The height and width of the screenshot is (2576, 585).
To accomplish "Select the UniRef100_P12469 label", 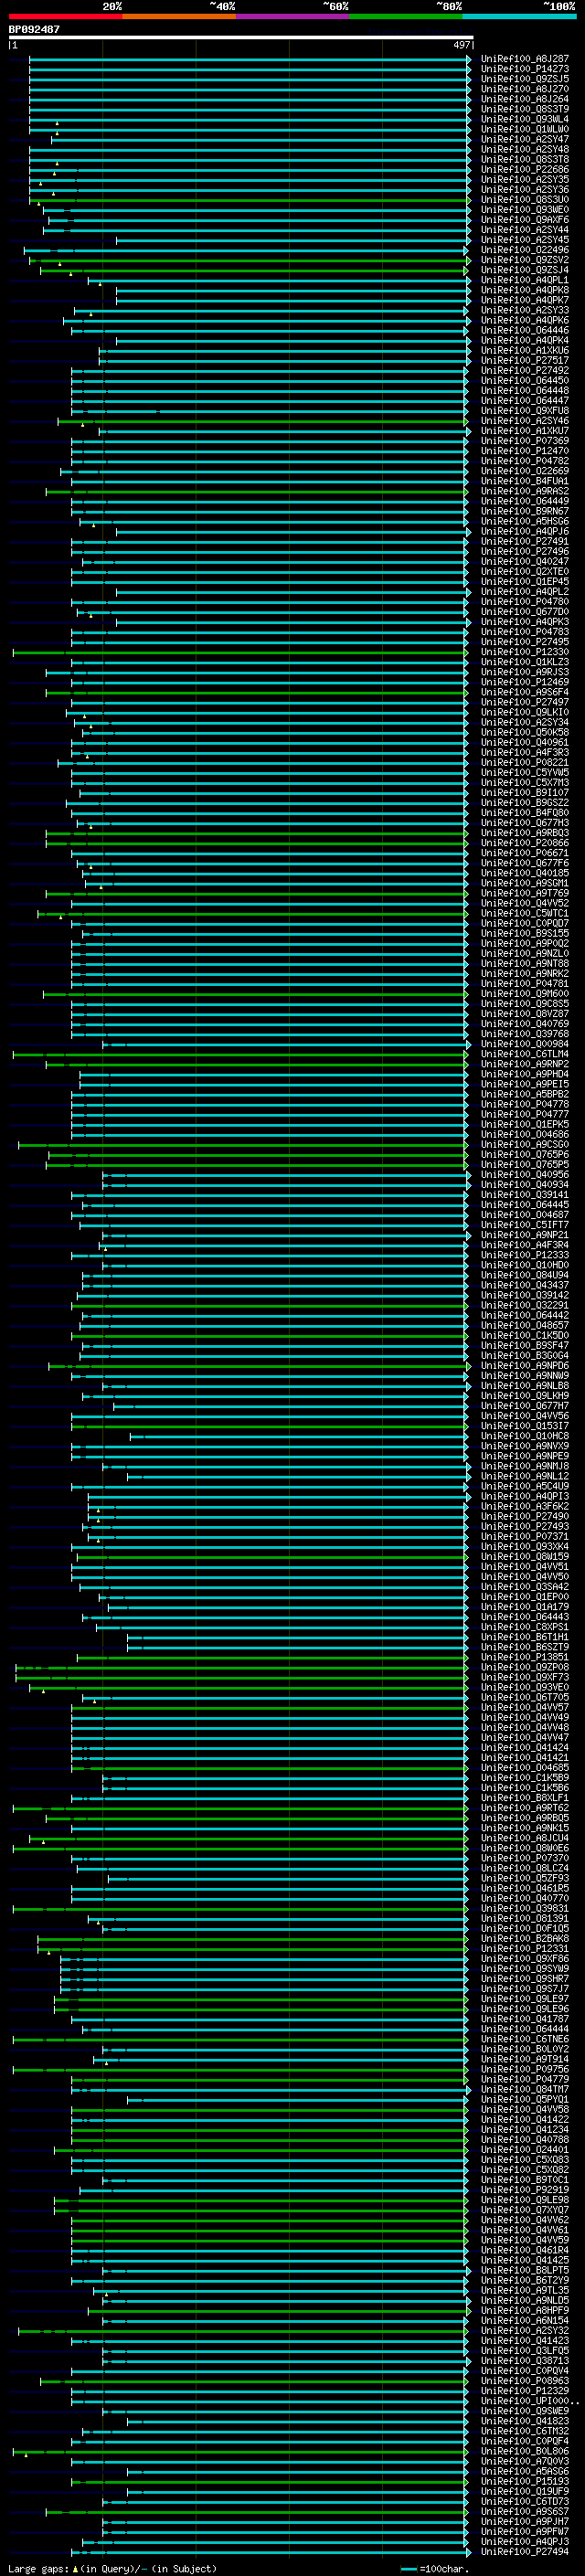I will 525,682.
